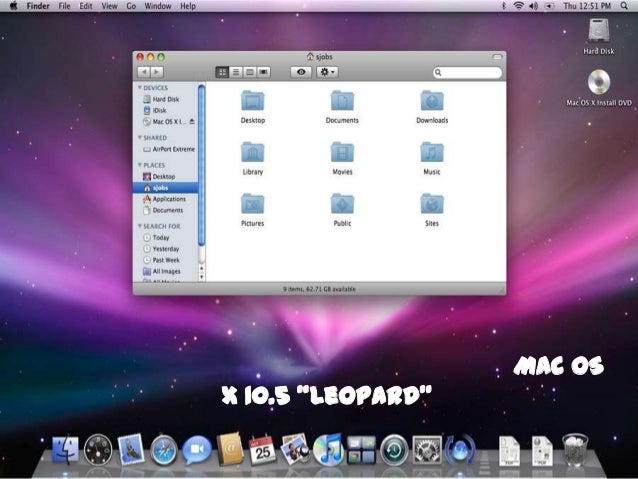Select the Sites folder icon

[x=432, y=203]
